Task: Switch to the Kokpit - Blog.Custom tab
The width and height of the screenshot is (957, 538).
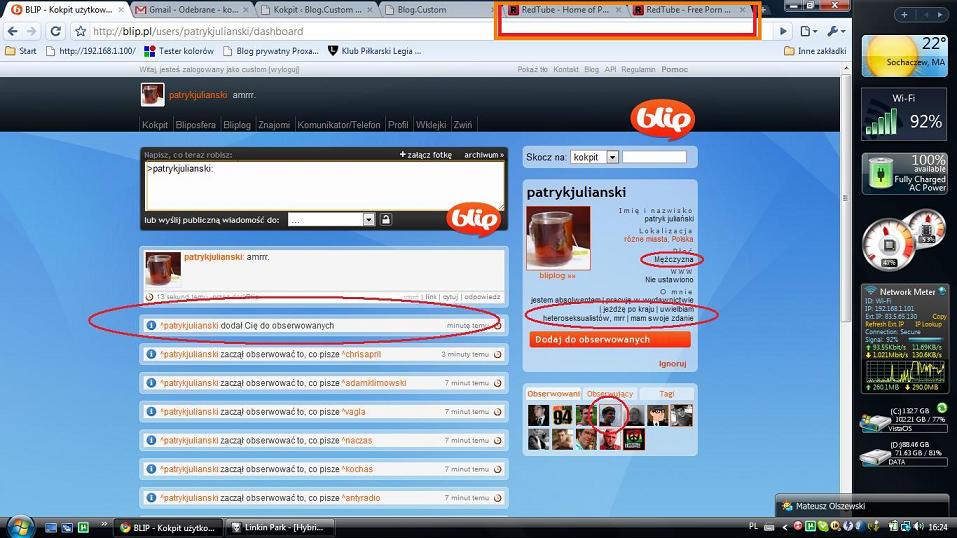Action: pos(316,10)
